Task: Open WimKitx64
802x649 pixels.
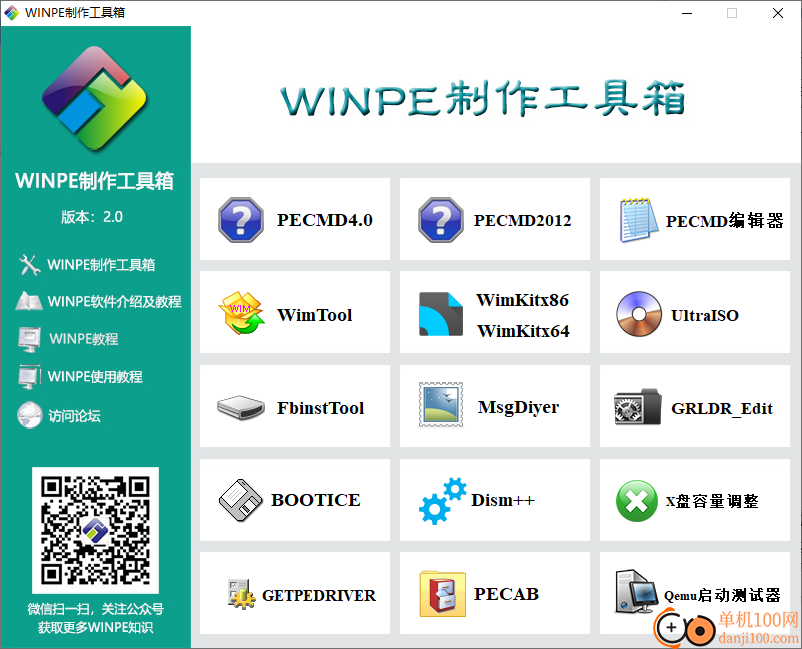Action: 523,331
